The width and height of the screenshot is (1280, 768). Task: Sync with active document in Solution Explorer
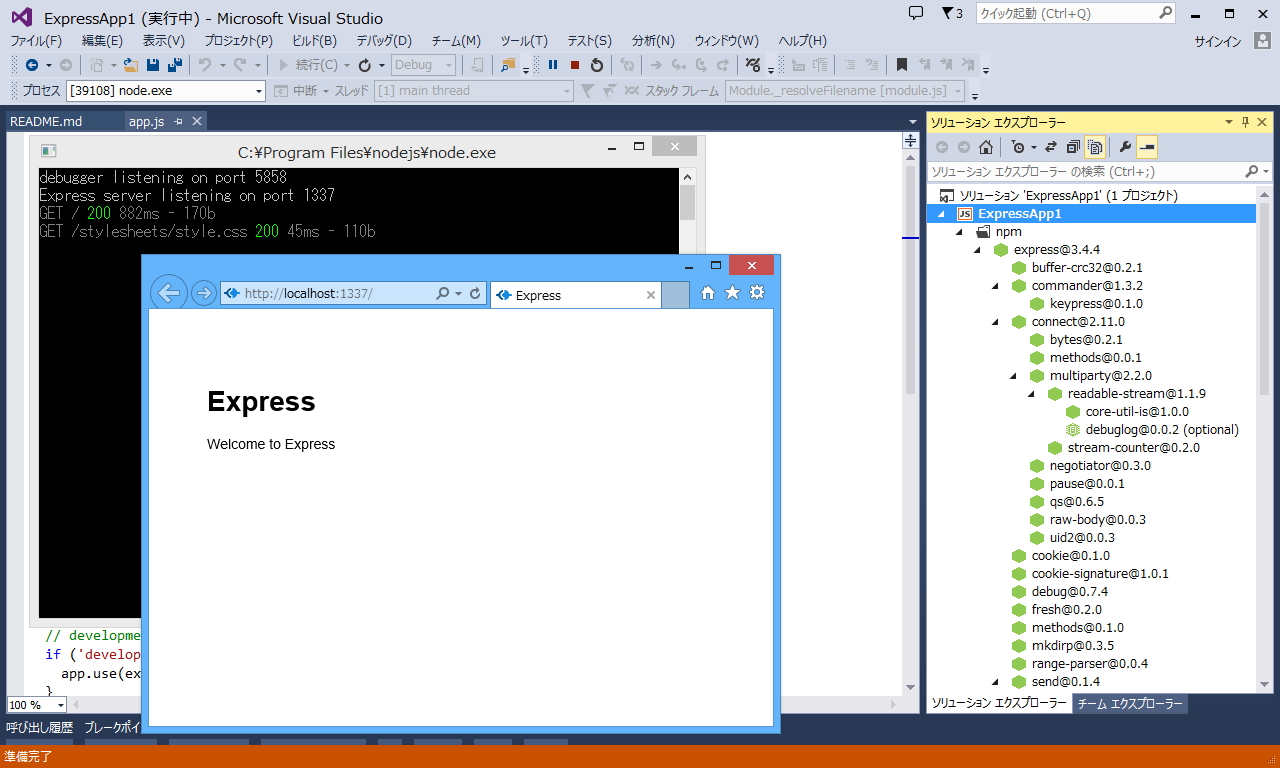tap(1051, 147)
